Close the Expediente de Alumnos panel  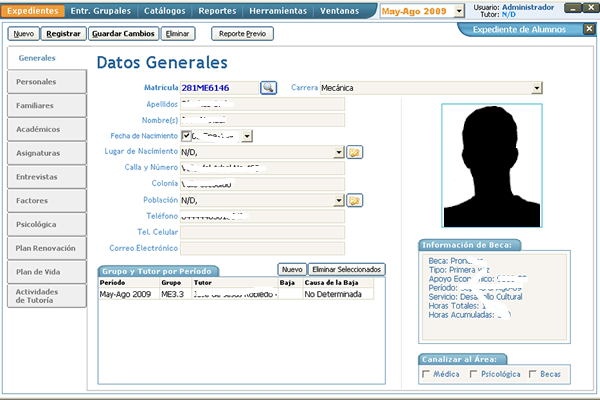point(589,29)
